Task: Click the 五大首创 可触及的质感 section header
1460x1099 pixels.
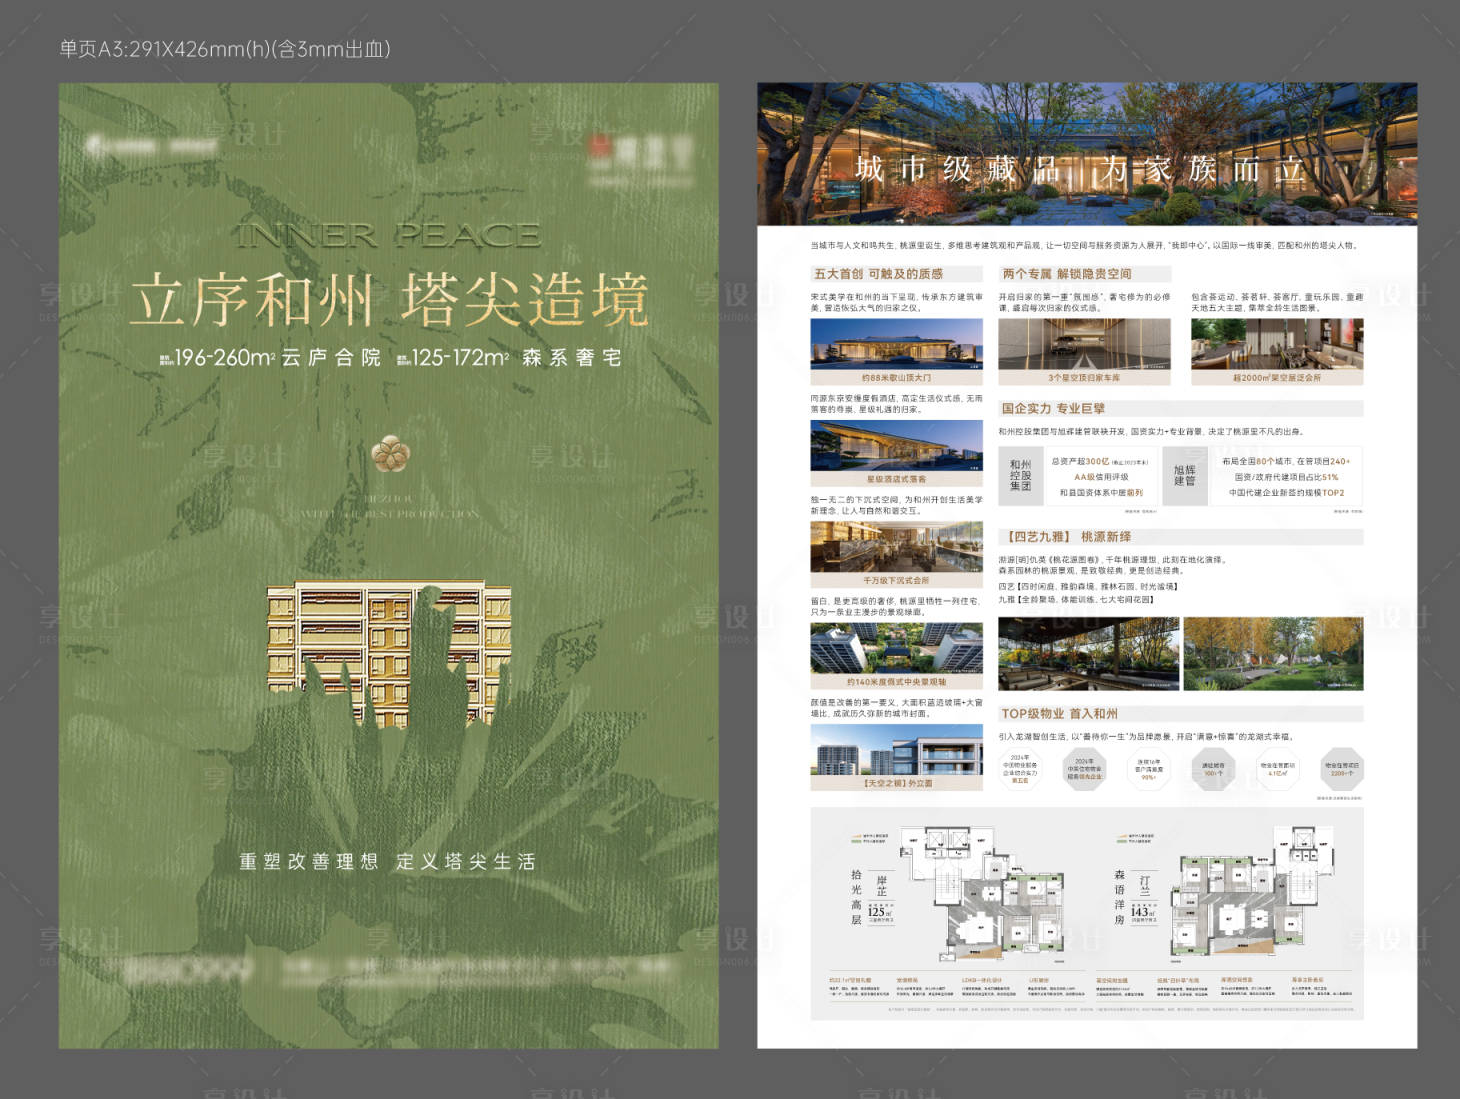Action: (x=878, y=274)
